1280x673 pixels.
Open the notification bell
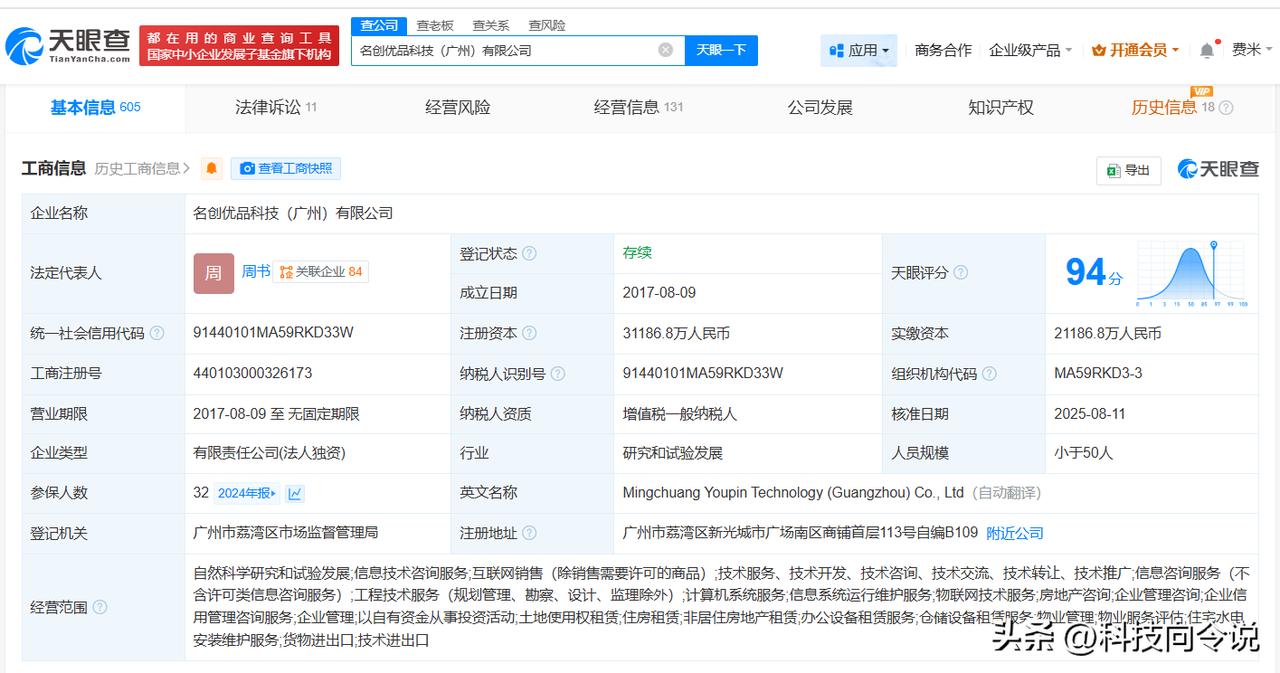point(1207,50)
